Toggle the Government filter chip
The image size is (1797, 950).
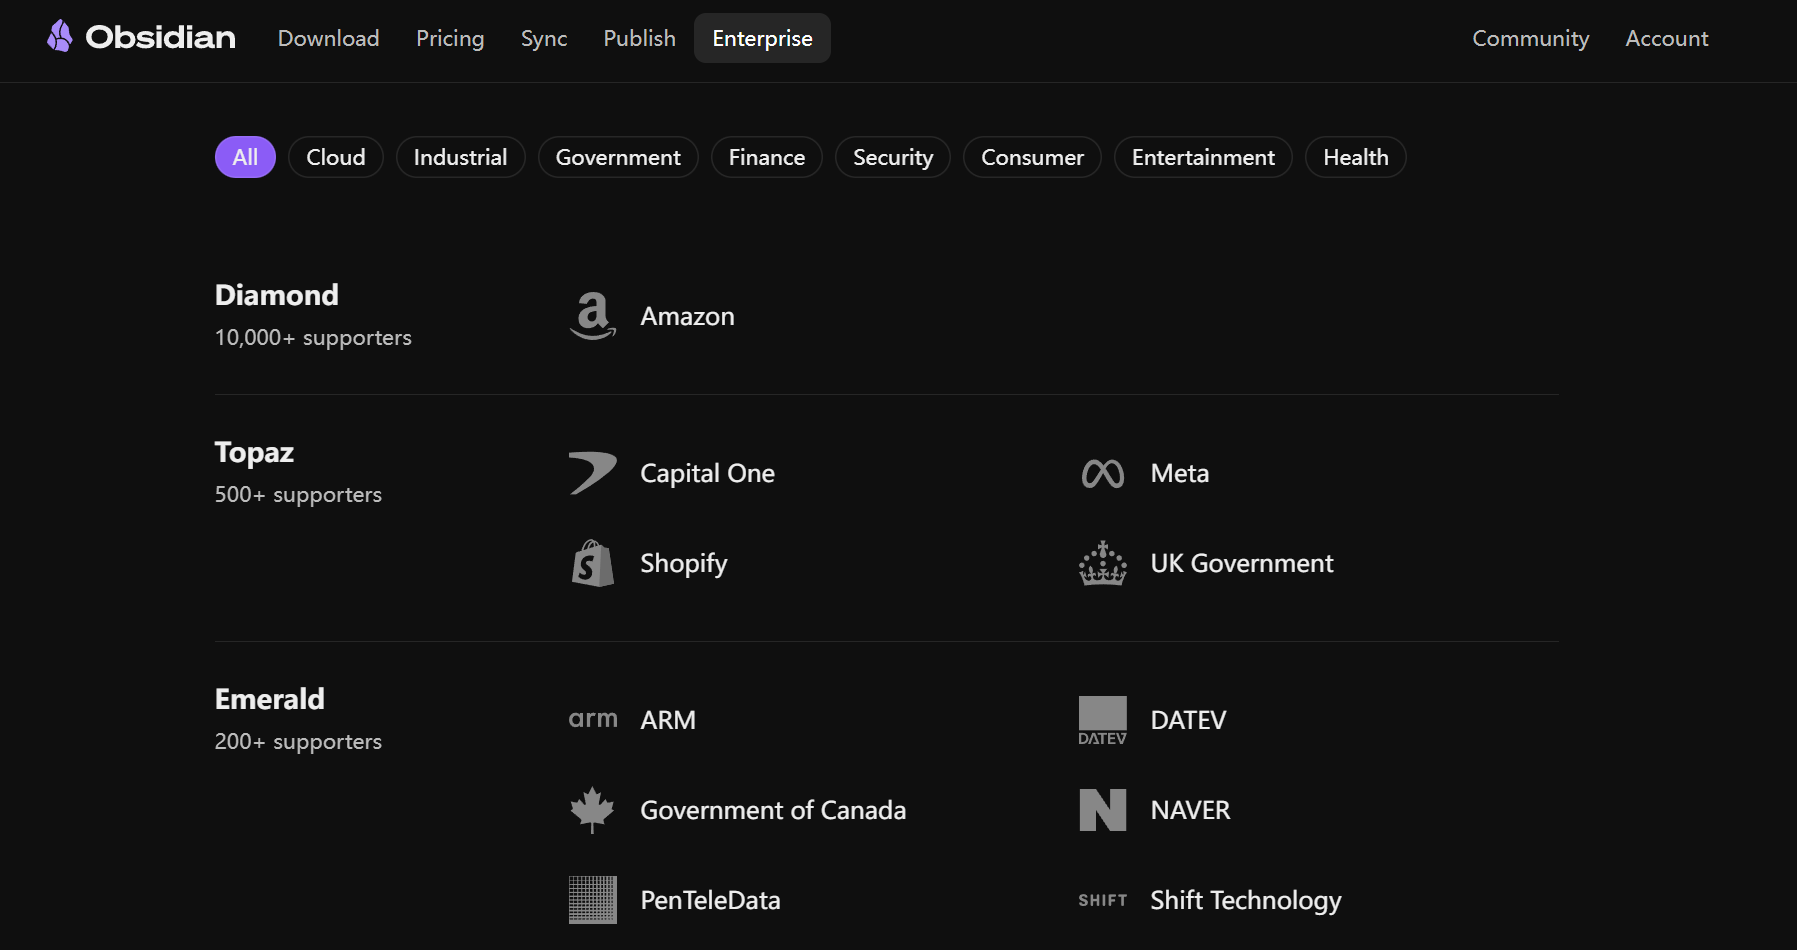point(617,157)
